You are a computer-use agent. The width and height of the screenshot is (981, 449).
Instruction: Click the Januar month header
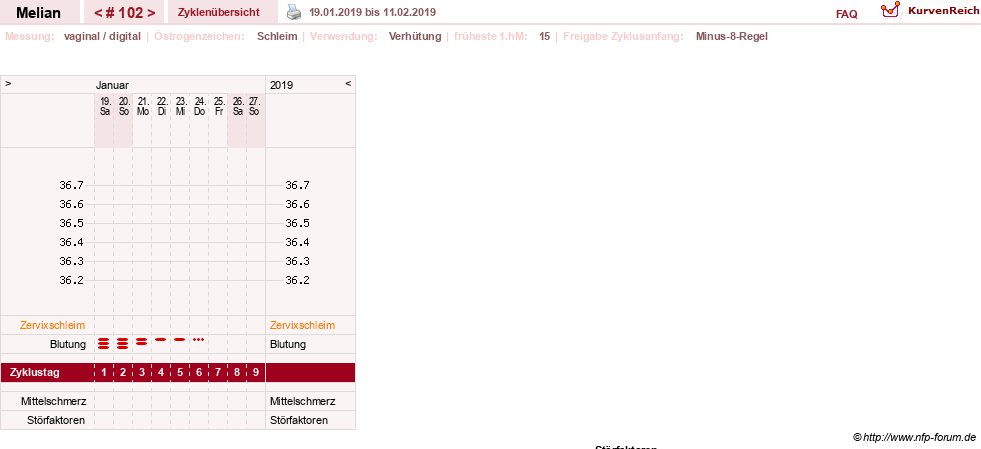click(x=112, y=85)
